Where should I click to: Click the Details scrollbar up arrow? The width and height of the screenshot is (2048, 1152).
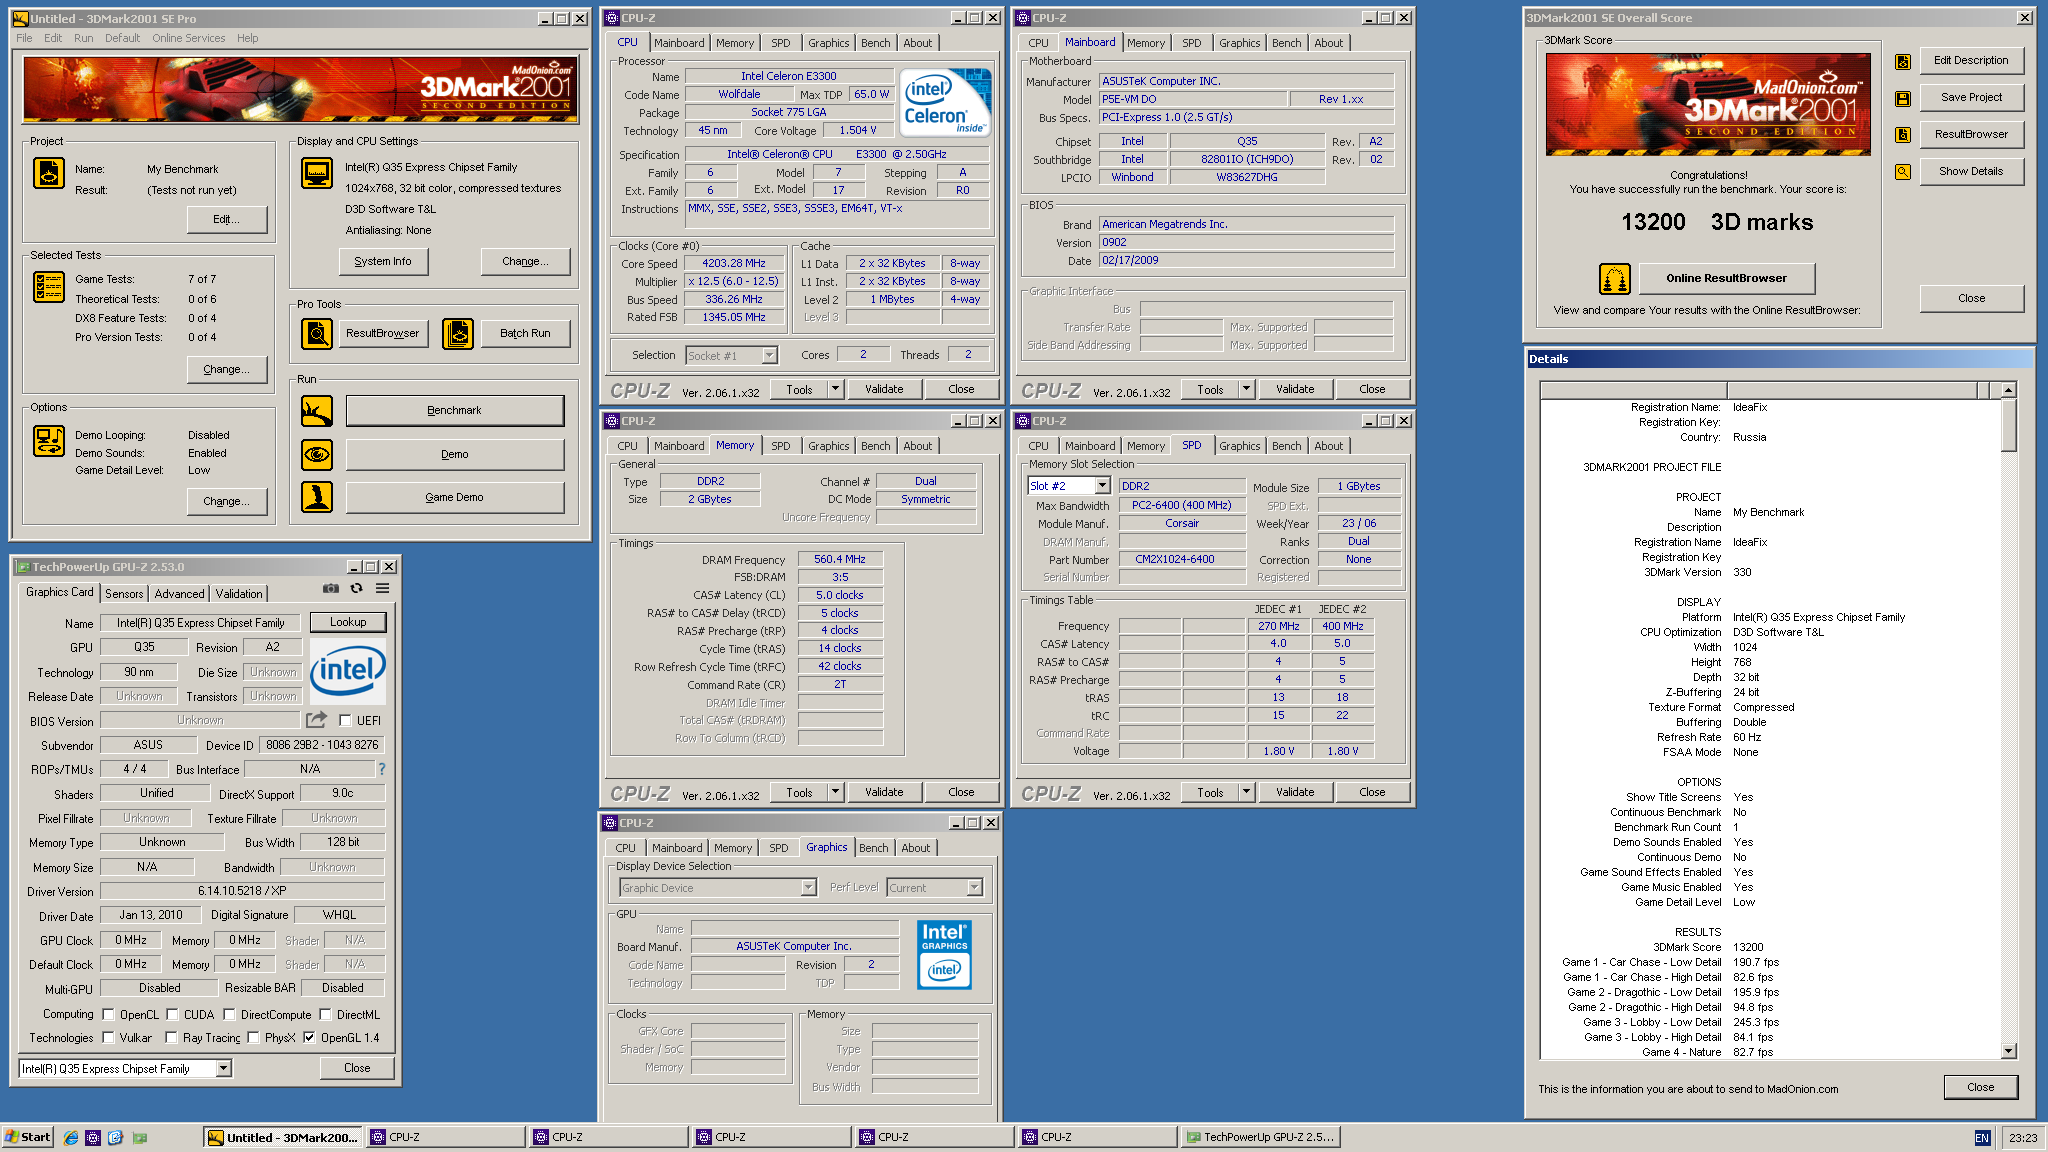[2008, 390]
